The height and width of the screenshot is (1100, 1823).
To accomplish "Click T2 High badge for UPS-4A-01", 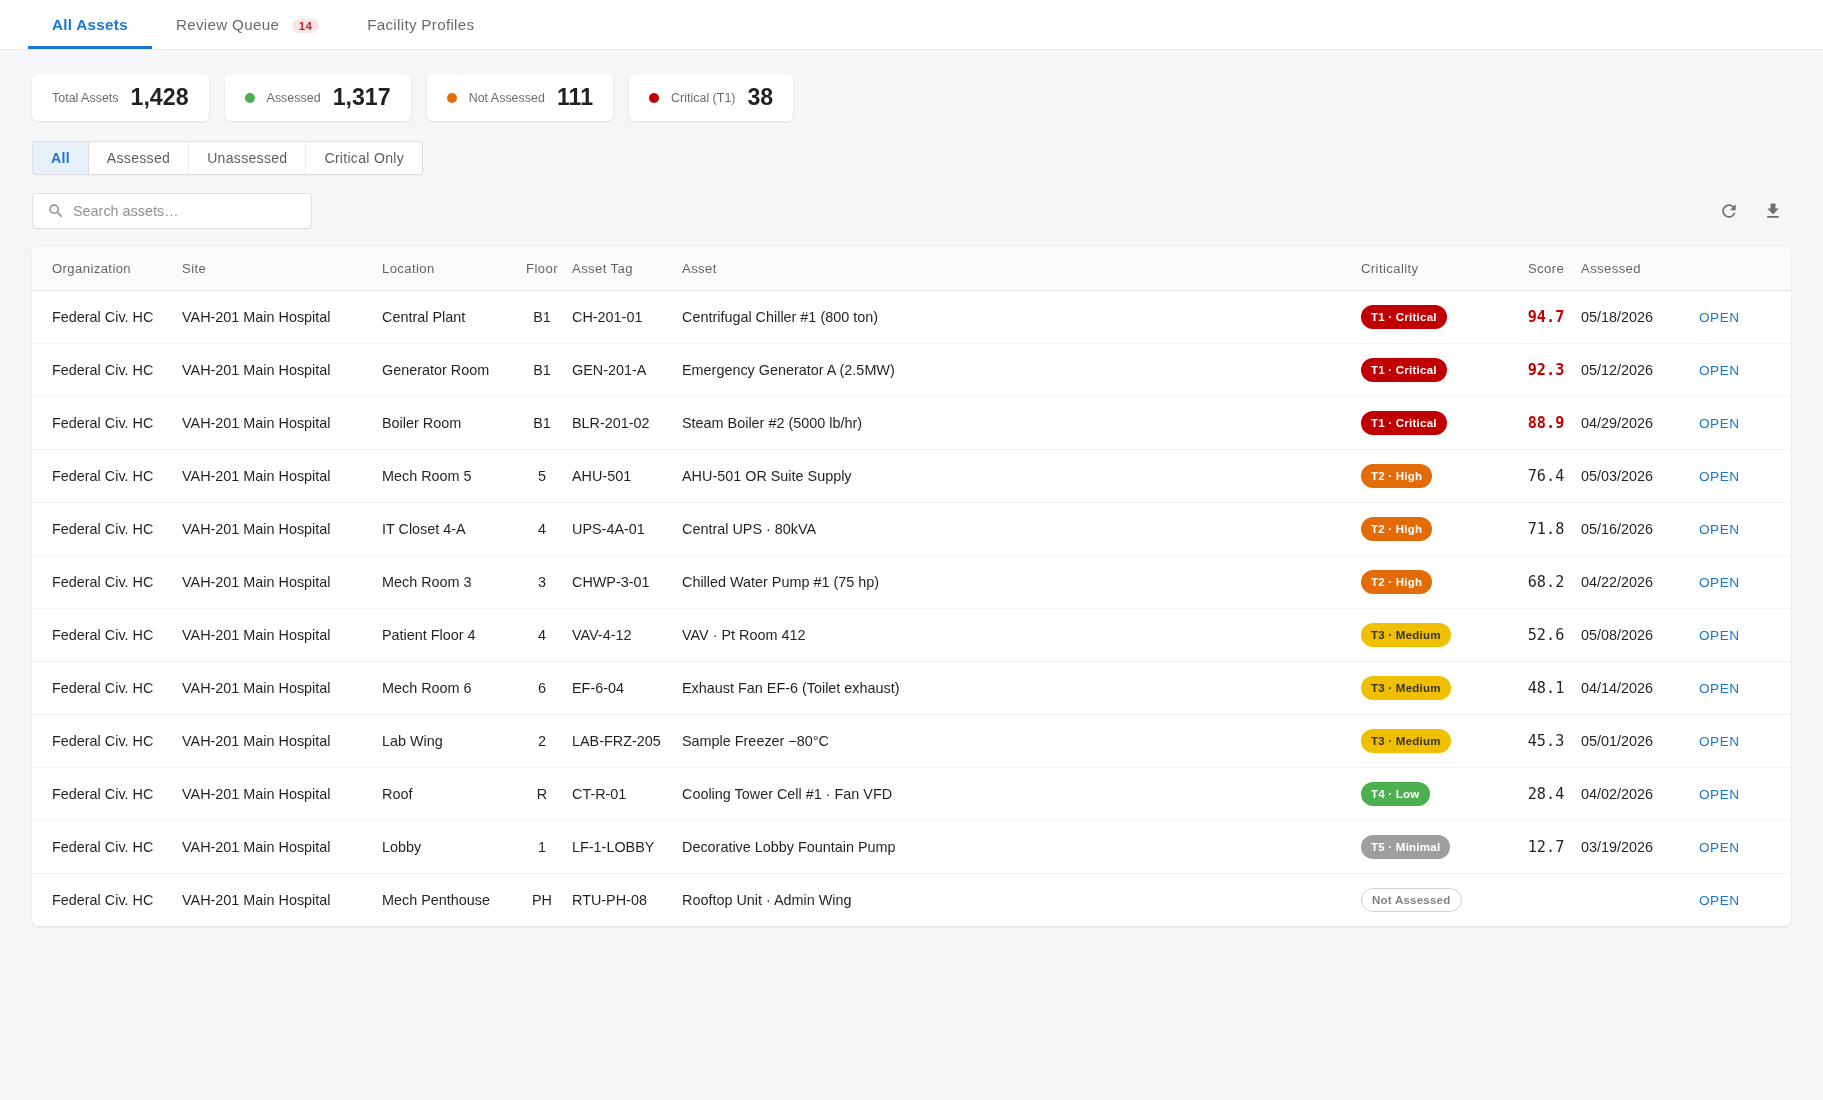I will pos(1396,529).
